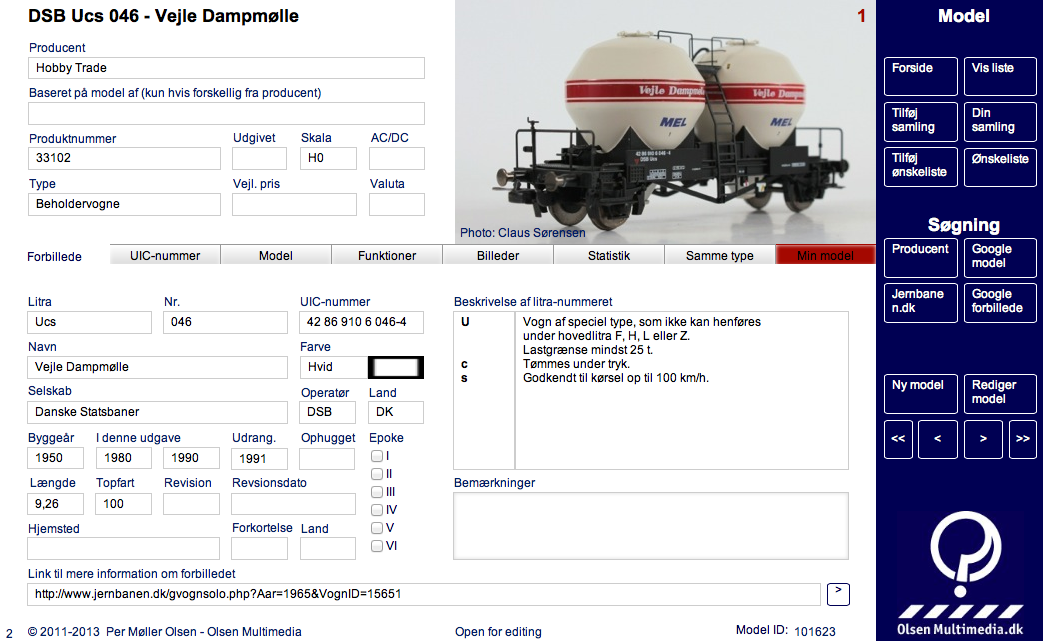Screen dimensions: 1043x641
Task: Show the Statistik tab
Action: [609, 255]
